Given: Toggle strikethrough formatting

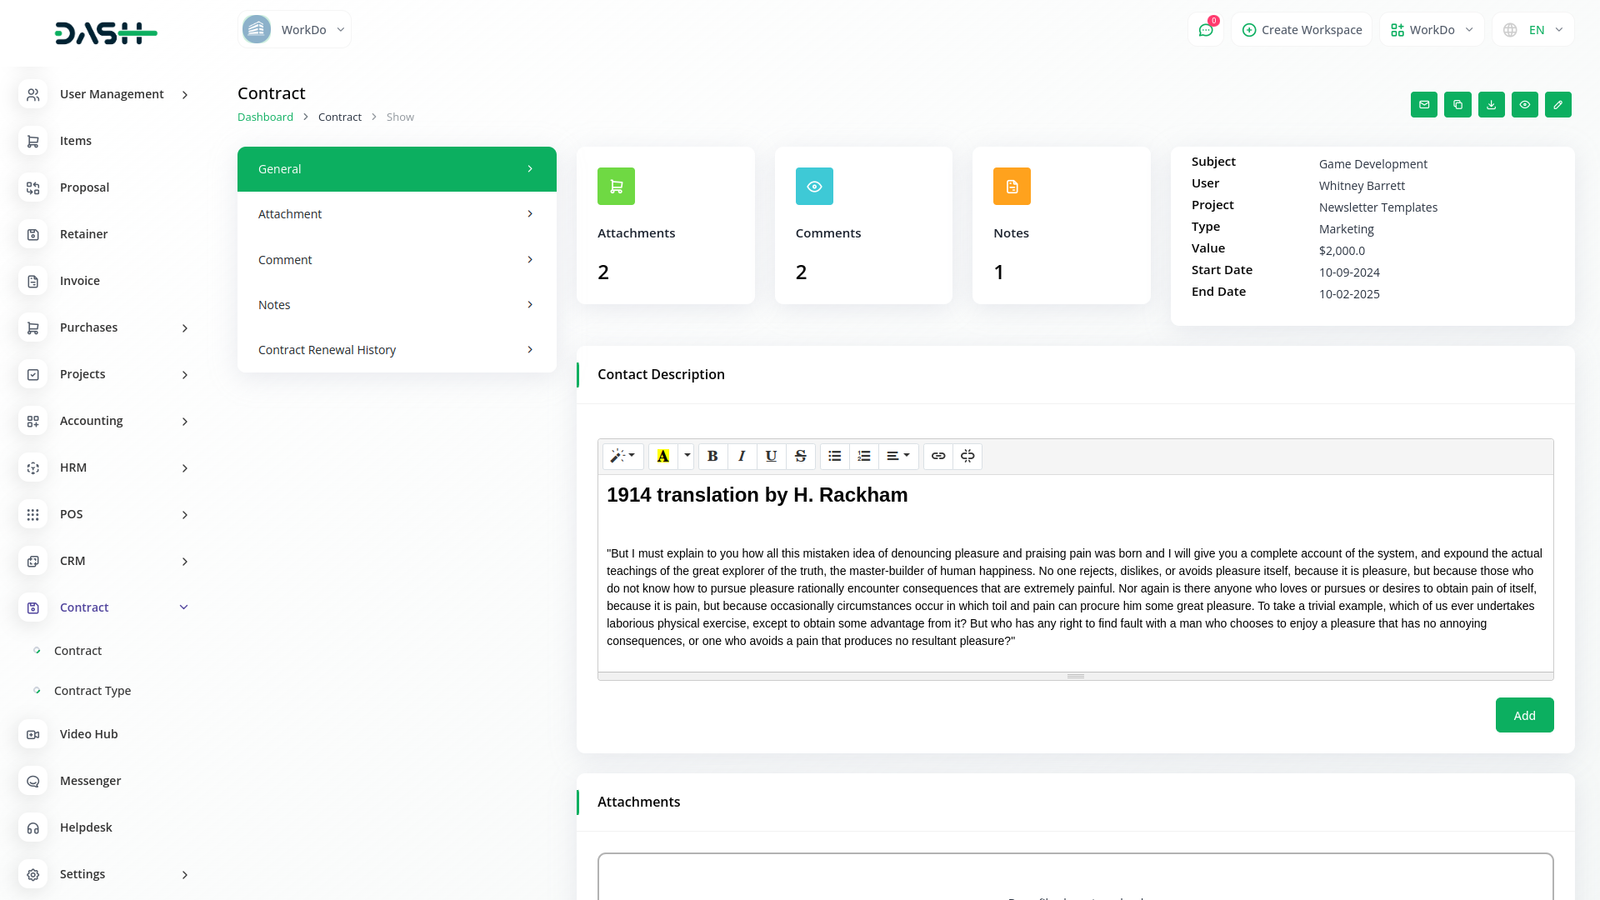Looking at the screenshot, I should 800,456.
